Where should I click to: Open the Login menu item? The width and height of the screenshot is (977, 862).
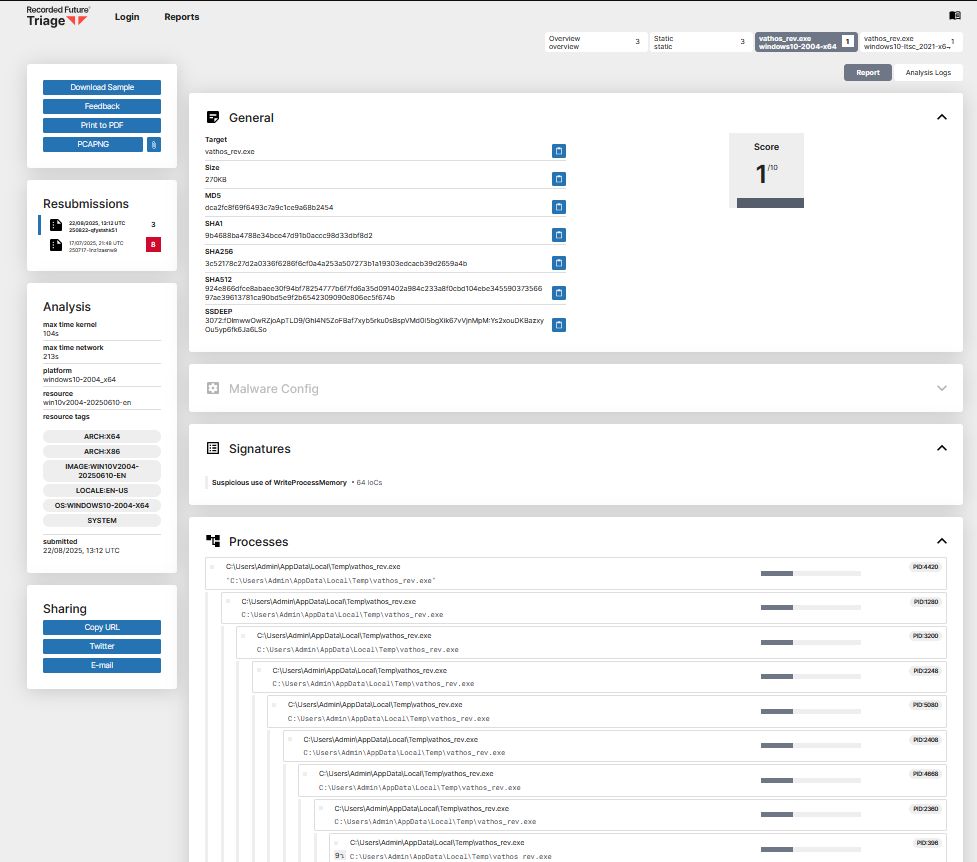127,17
